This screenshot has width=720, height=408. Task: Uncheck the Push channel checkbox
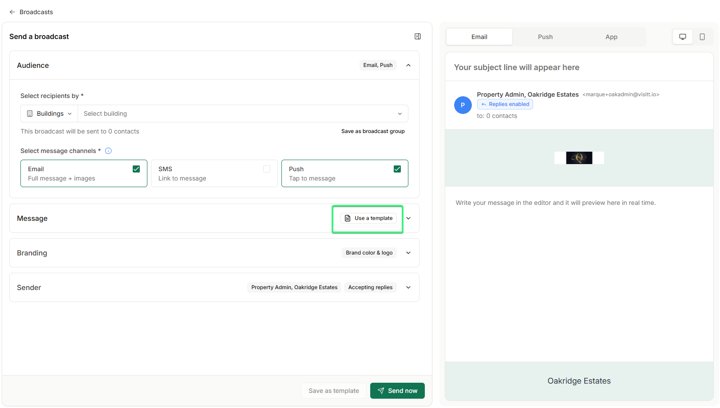click(397, 169)
